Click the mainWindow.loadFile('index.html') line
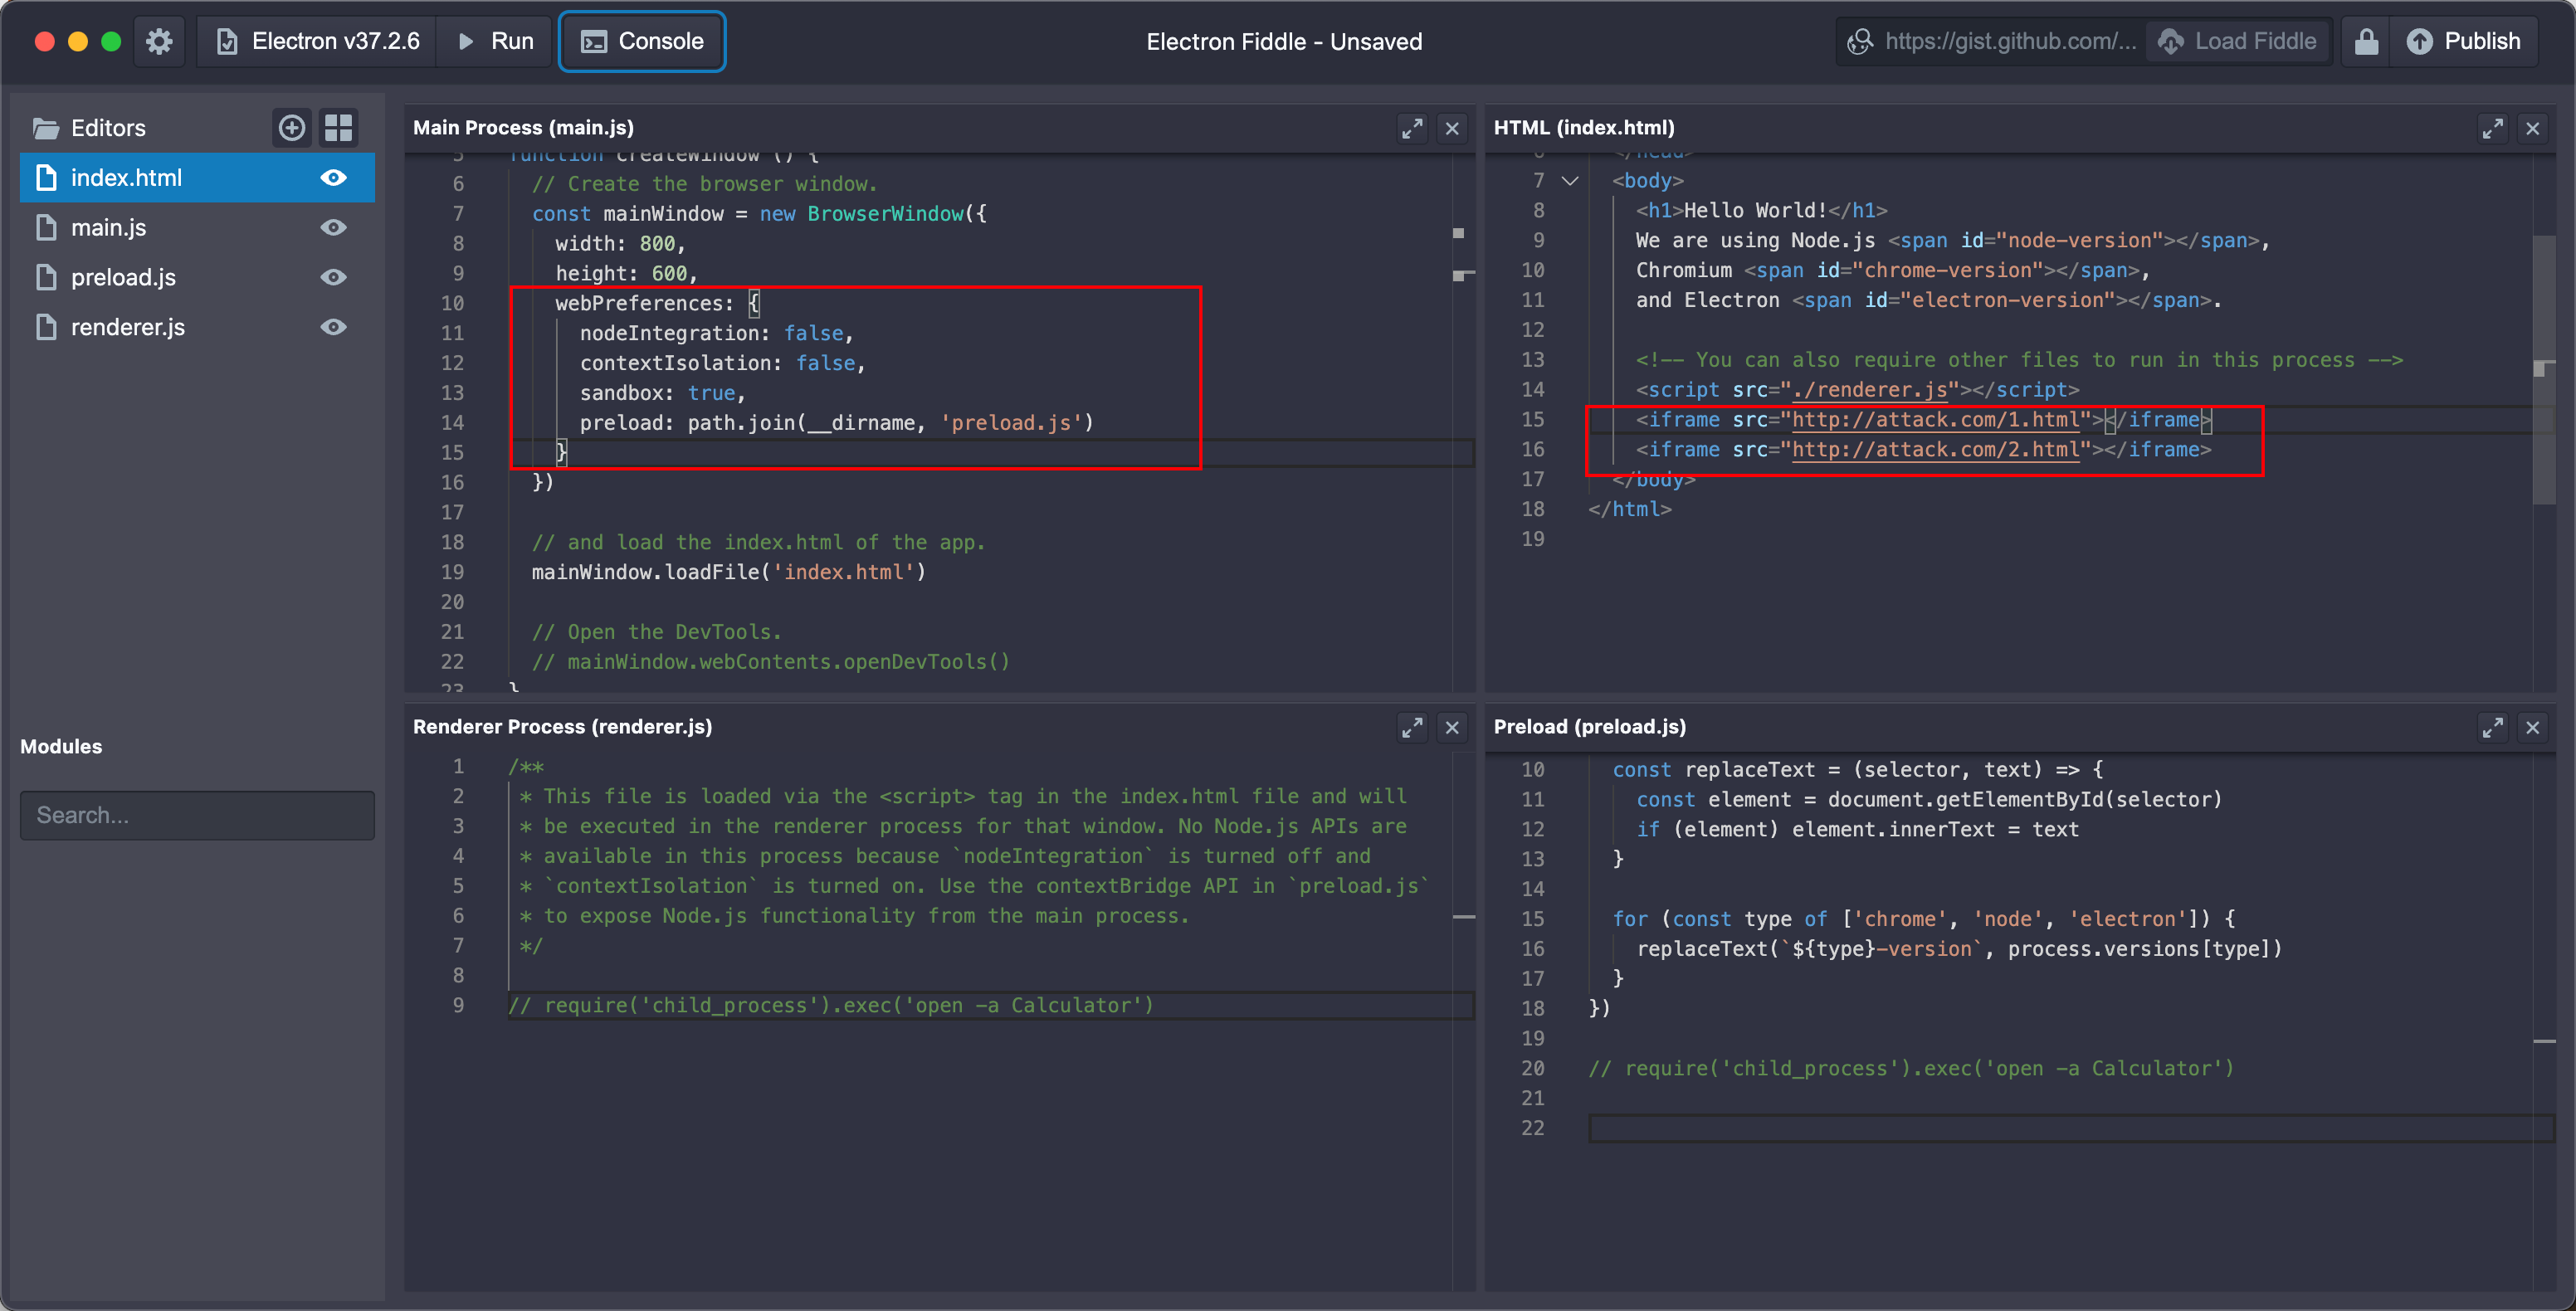The height and width of the screenshot is (1311, 2576). pyautogui.click(x=729, y=572)
